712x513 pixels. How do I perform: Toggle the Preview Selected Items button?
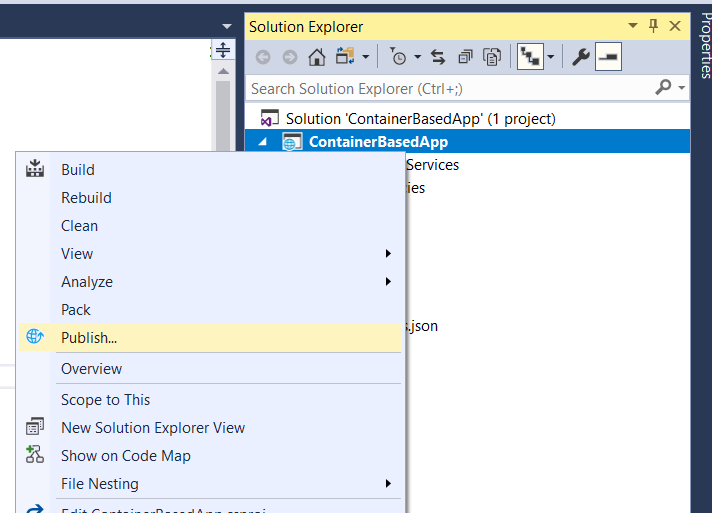tap(608, 57)
